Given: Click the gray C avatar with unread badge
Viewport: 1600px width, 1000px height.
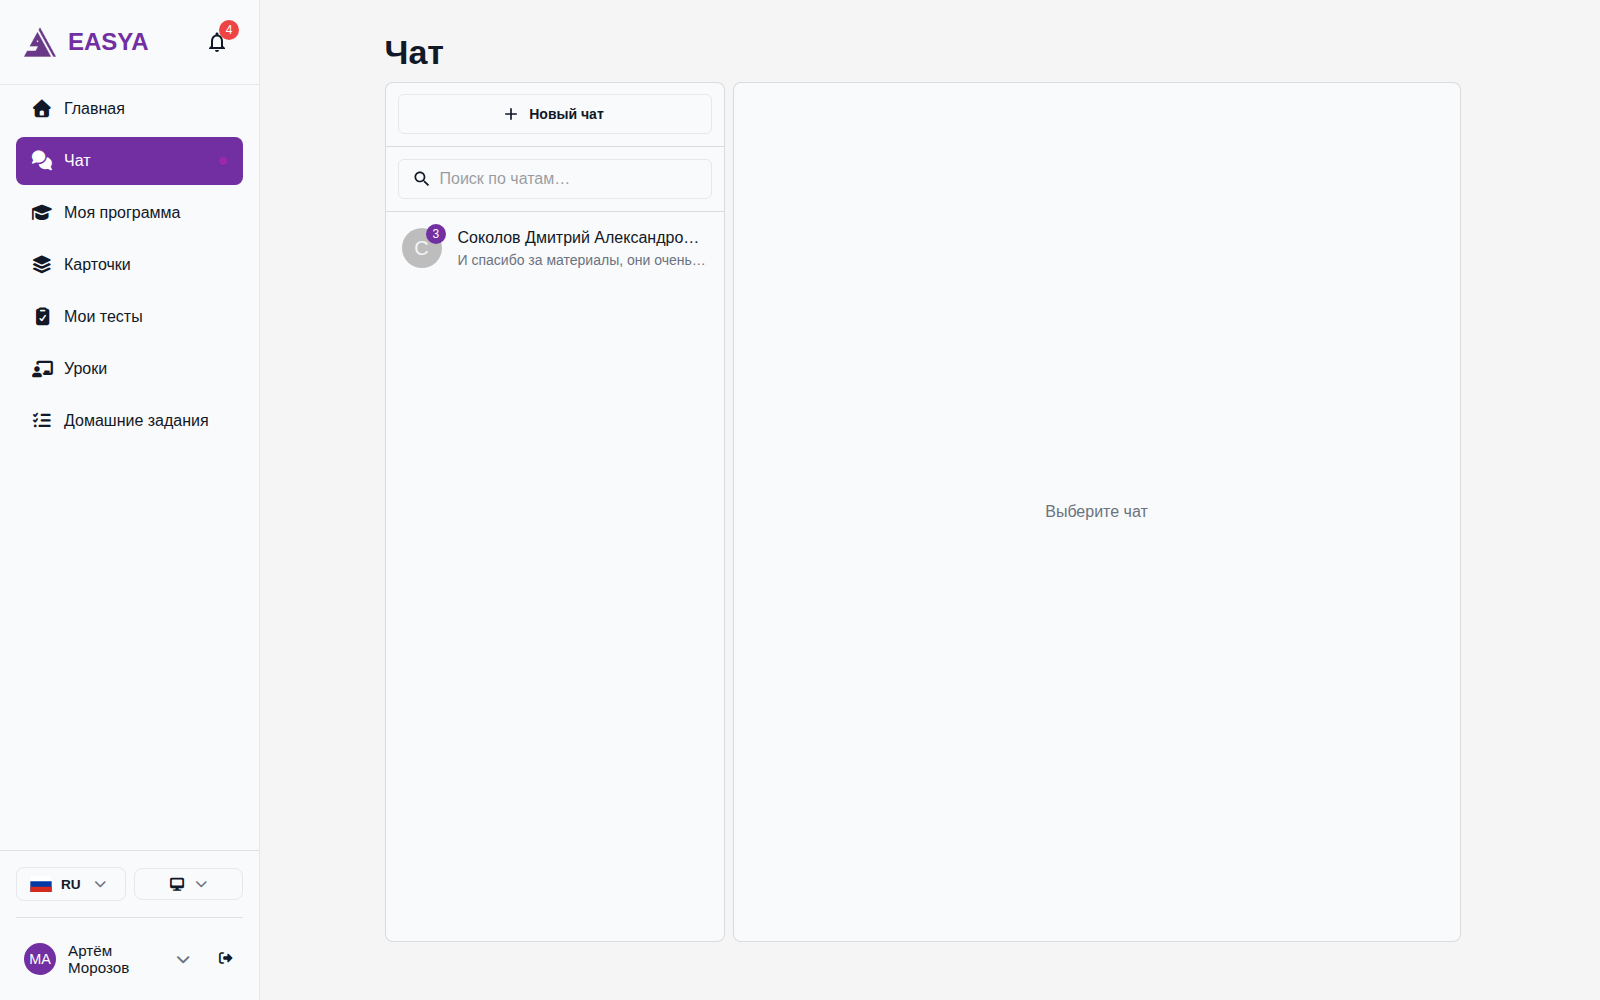Looking at the screenshot, I should (422, 248).
